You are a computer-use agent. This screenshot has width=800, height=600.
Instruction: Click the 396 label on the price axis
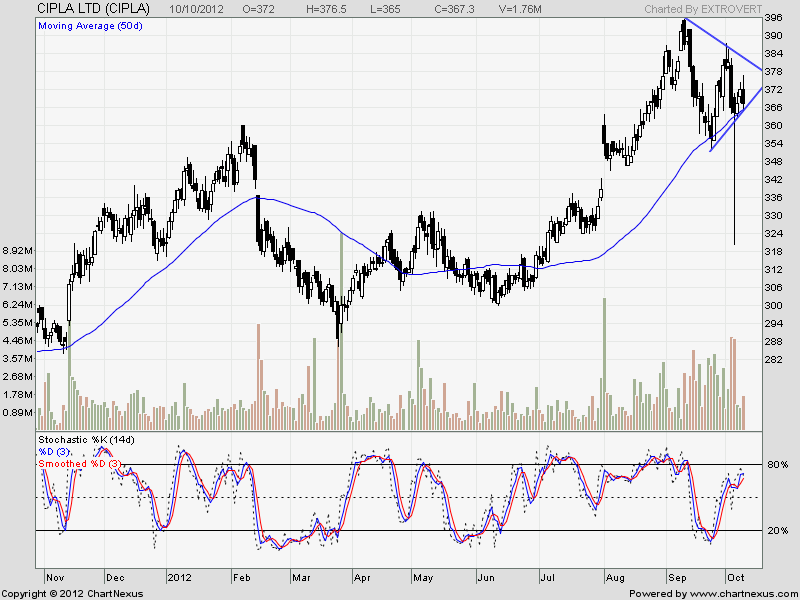pos(773,19)
